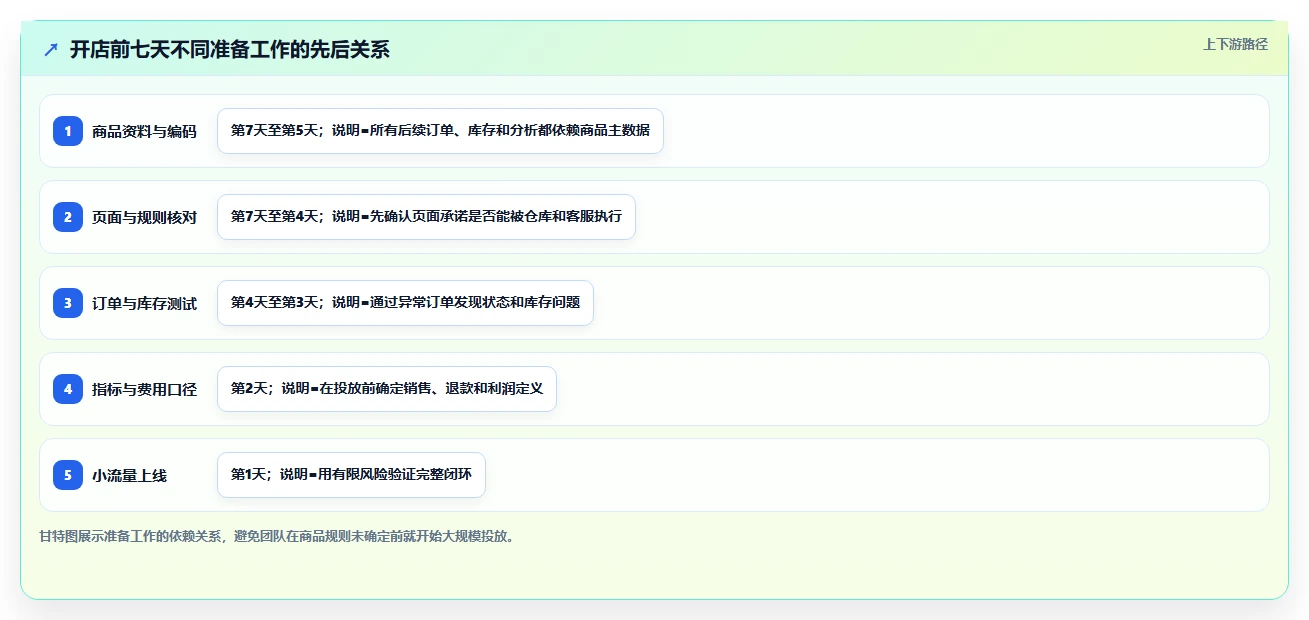
Task: Click the 第4天至第3天 description box
Action: point(405,303)
